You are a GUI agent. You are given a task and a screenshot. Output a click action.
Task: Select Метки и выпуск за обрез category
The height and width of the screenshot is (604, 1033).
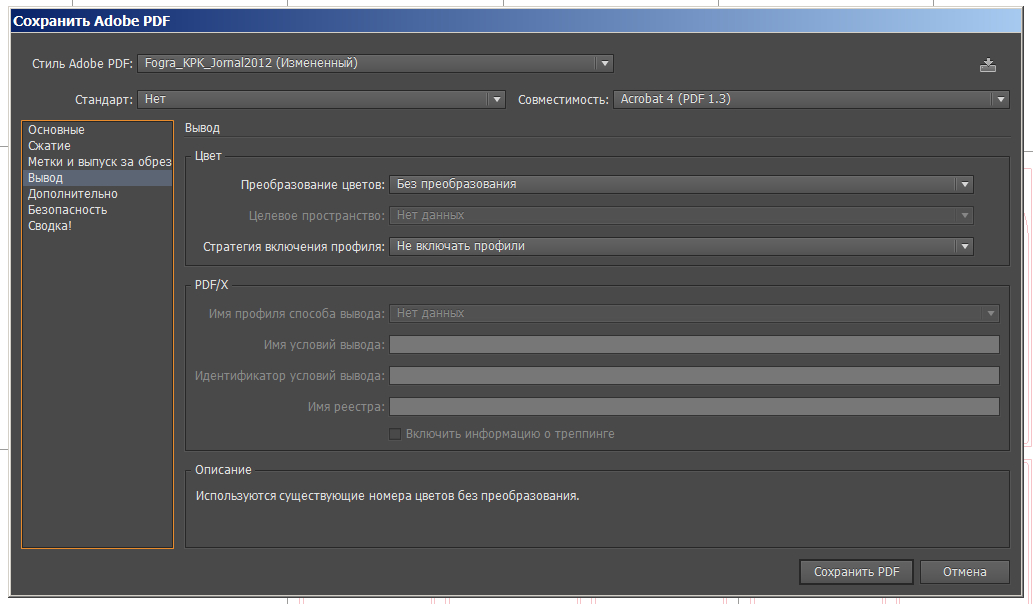(x=99, y=162)
